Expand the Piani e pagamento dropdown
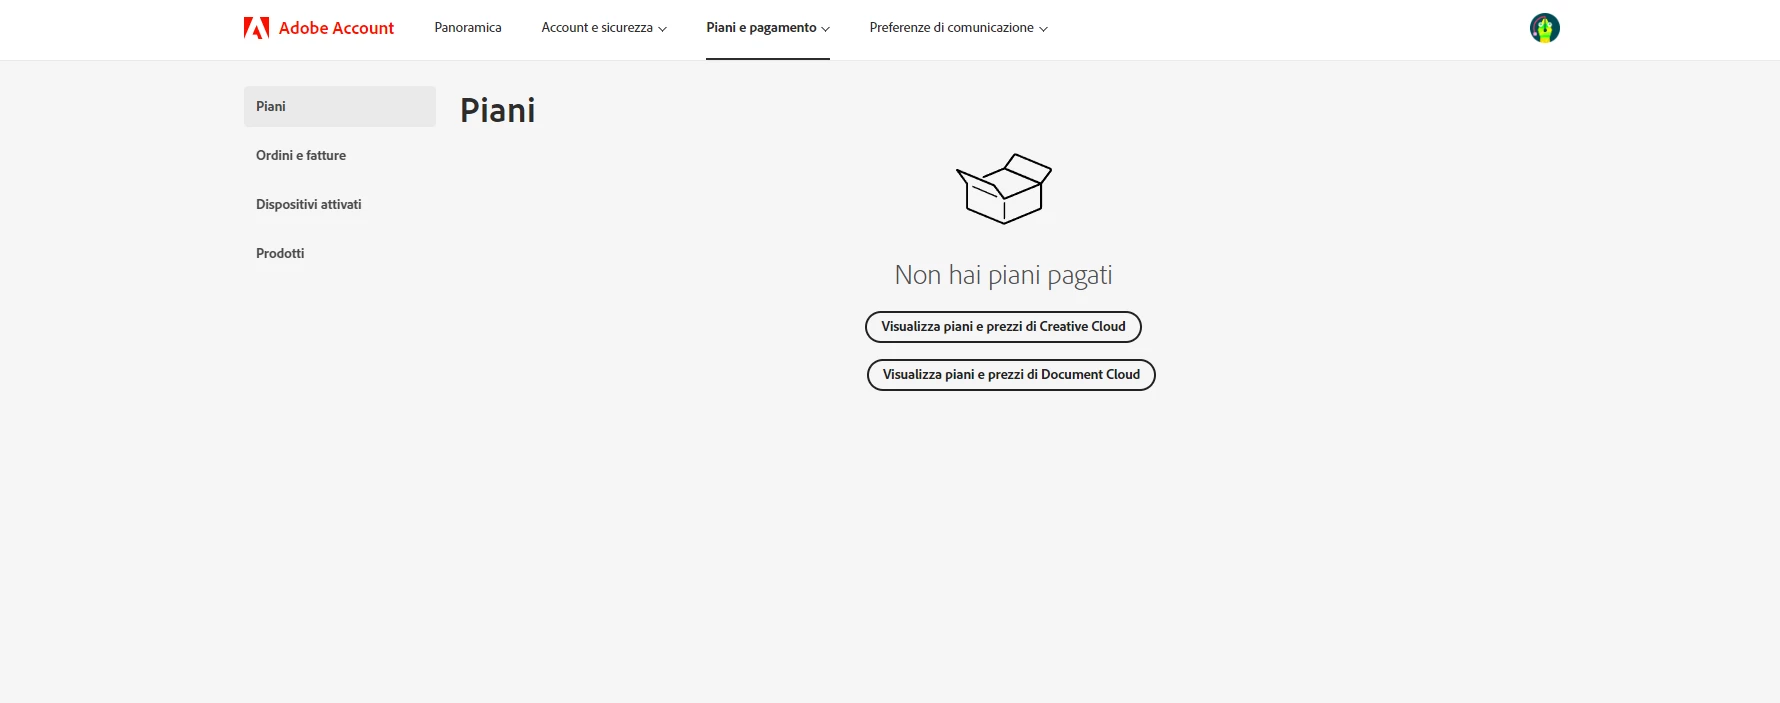The image size is (1780, 703). point(768,28)
